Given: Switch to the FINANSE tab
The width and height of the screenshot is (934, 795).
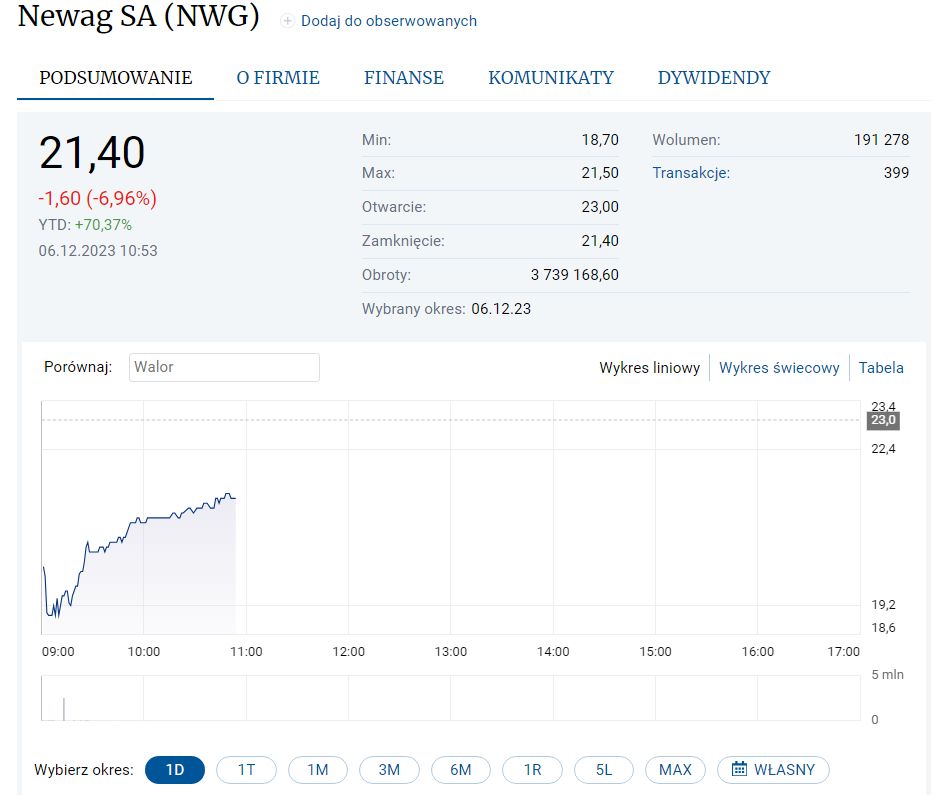Looking at the screenshot, I should pyautogui.click(x=404, y=78).
